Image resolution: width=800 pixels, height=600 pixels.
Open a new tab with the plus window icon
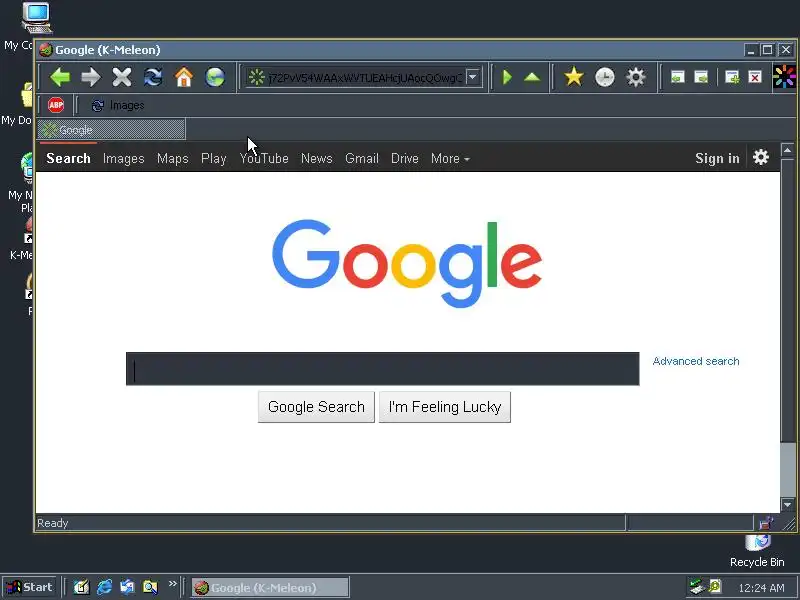(732, 77)
